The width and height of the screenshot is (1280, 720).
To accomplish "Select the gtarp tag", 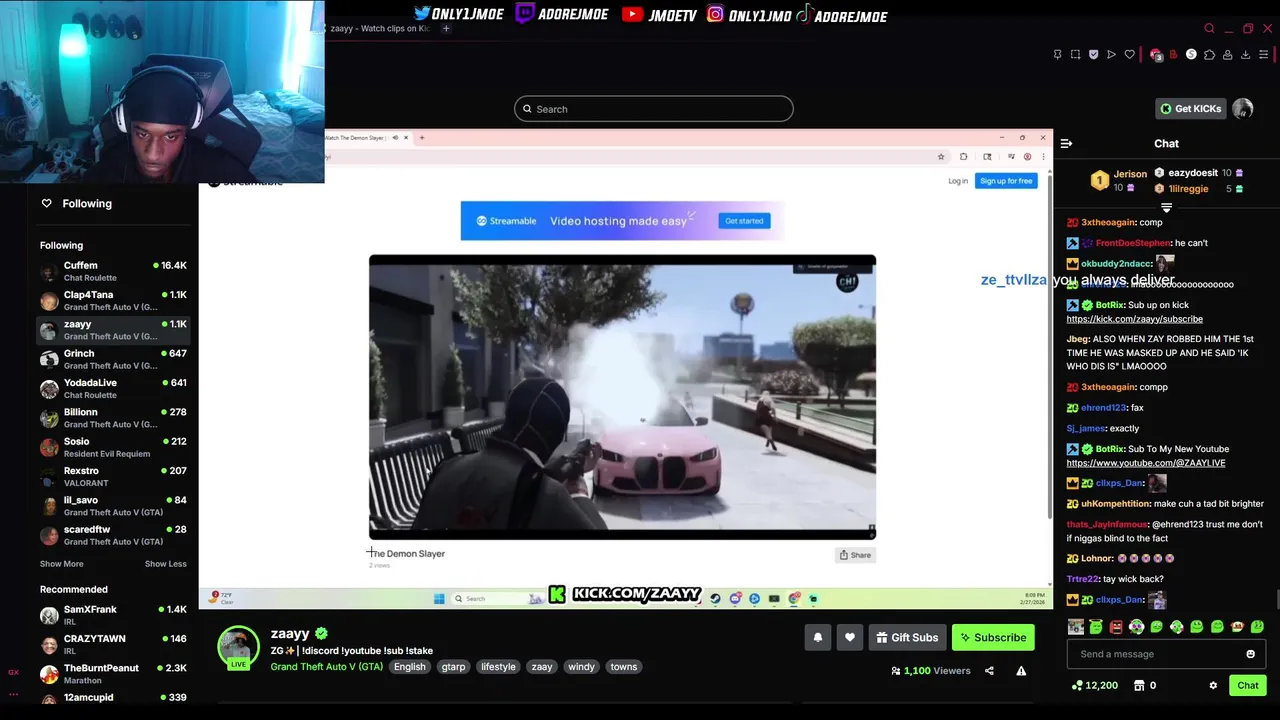I will 453,667.
